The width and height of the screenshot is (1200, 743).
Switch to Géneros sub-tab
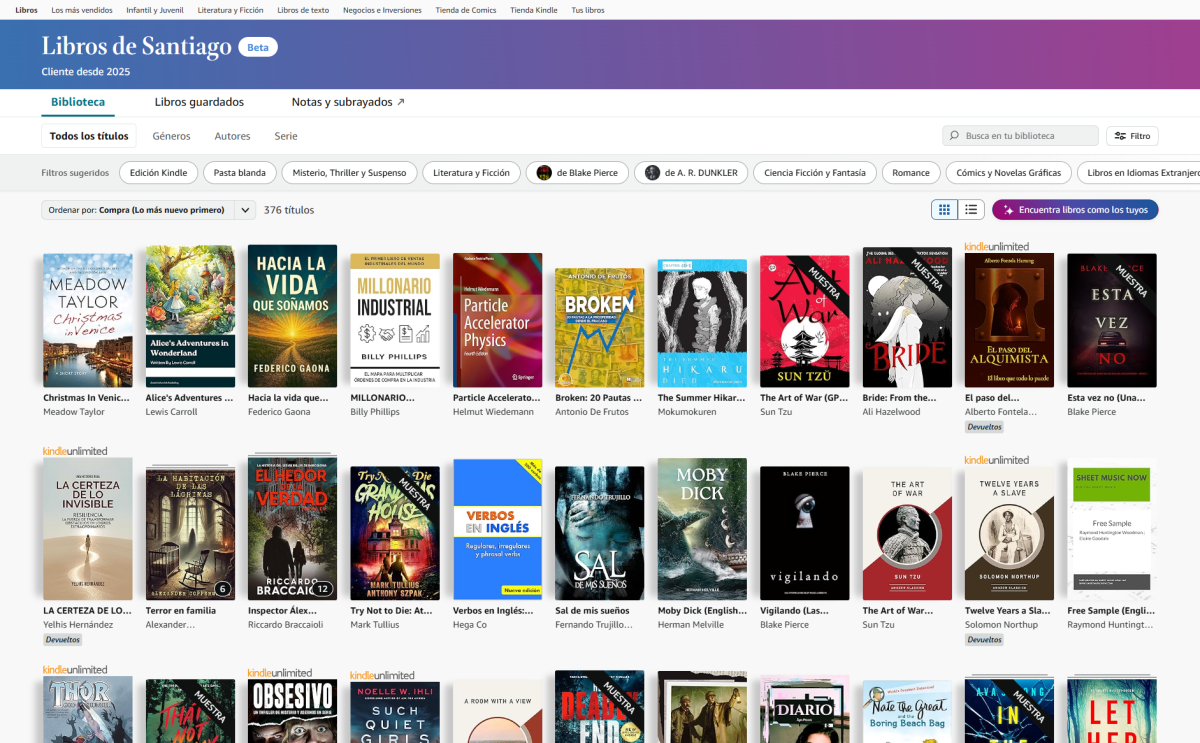pyautogui.click(x=171, y=136)
